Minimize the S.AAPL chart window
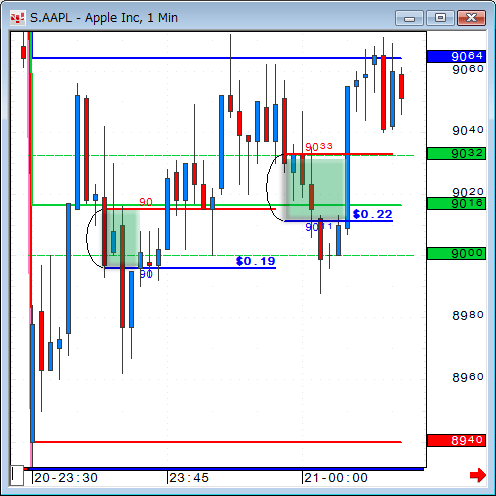This screenshot has height=496, width=496. pyautogui.click(x=409, y=18)
